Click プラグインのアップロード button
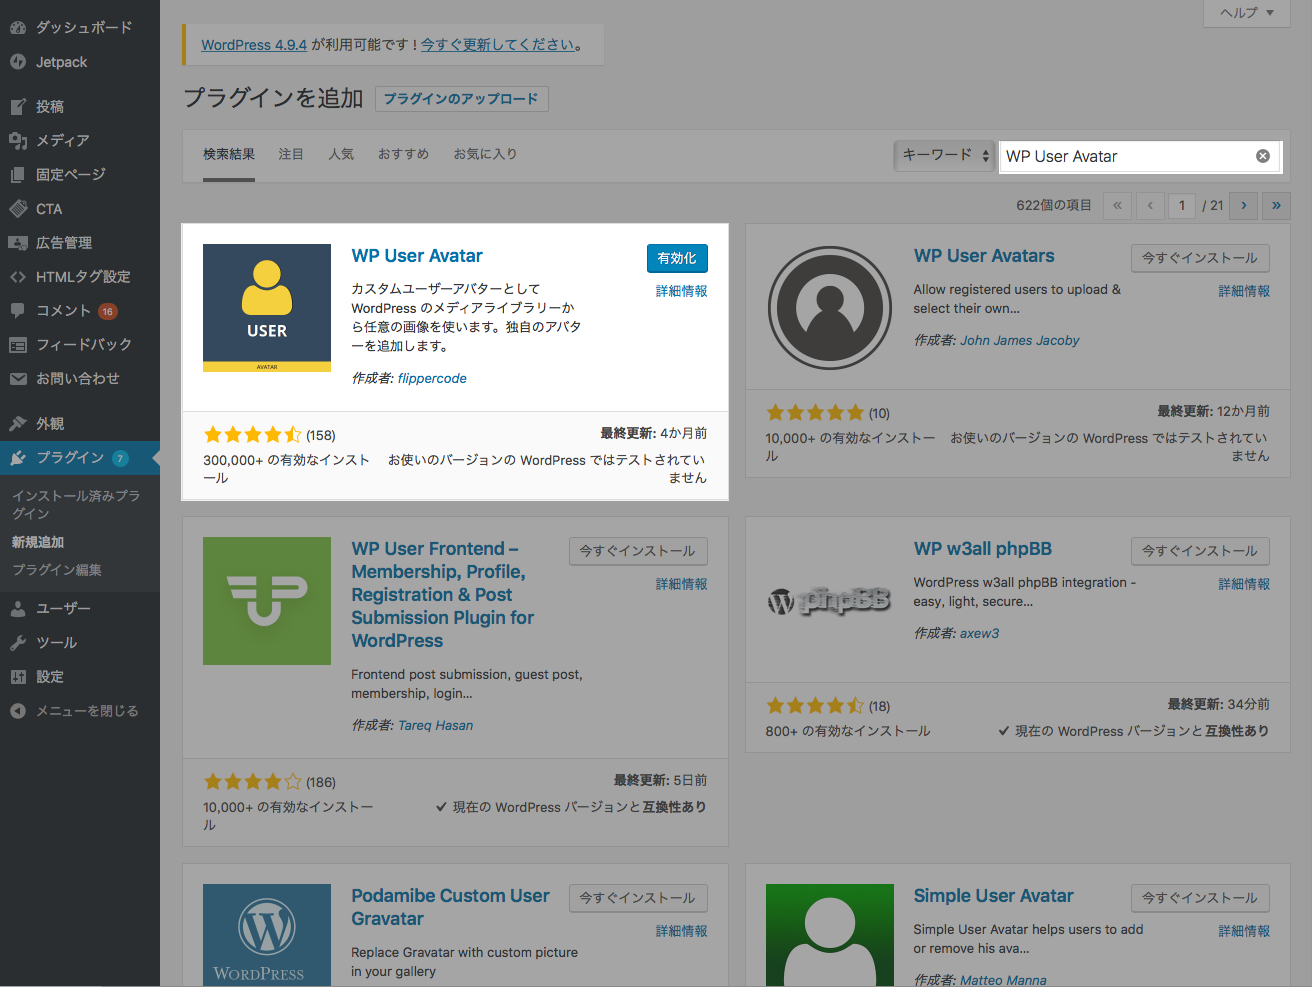Screen dimensions: 1312x987 461,99
